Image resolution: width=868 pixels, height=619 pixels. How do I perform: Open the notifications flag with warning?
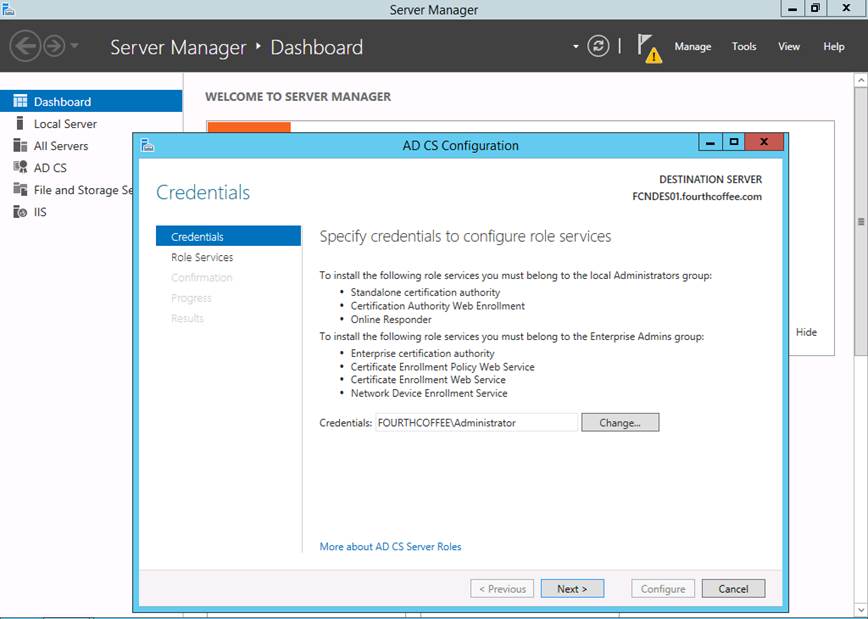[649, 47]
